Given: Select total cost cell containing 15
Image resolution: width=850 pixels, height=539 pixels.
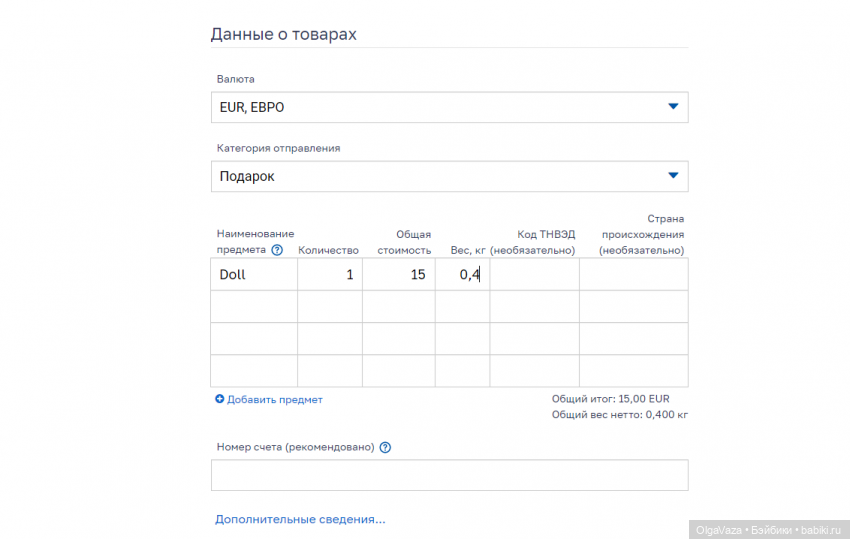Looking at the screenshot, I should click(x=398, y=274).
